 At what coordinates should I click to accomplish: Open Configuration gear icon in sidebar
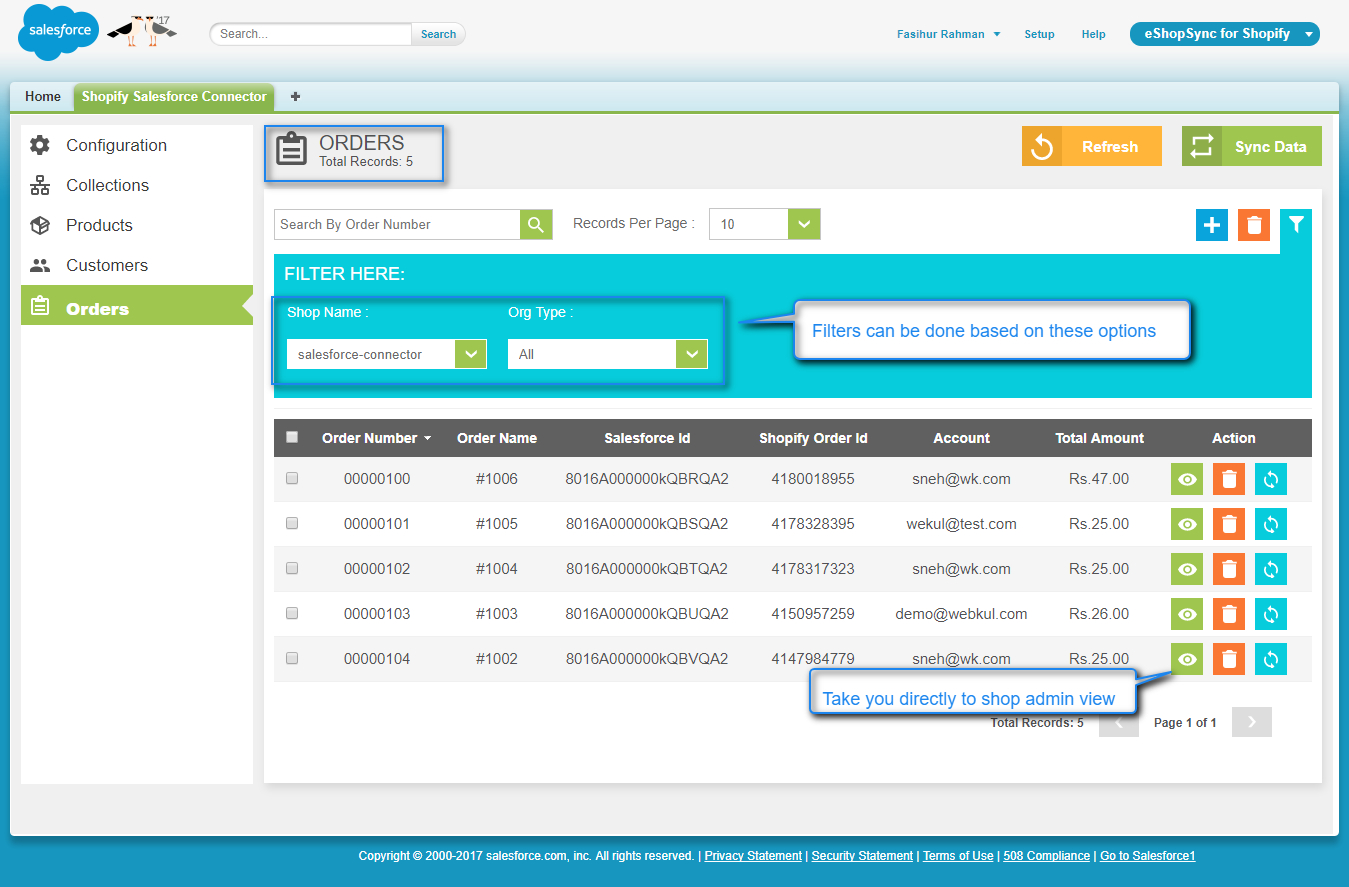[x=40, y=145]
